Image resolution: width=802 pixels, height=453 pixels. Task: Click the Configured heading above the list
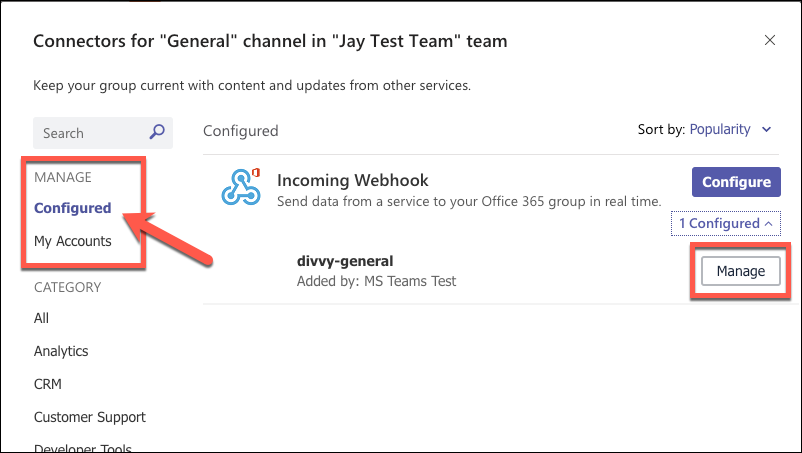click(x=240, y=131)
